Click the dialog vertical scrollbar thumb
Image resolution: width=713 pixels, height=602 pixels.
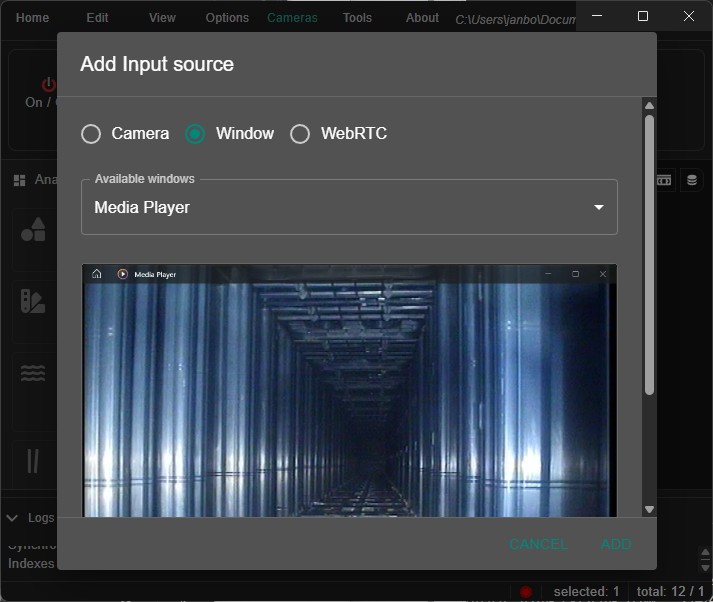tap(649, 255)
